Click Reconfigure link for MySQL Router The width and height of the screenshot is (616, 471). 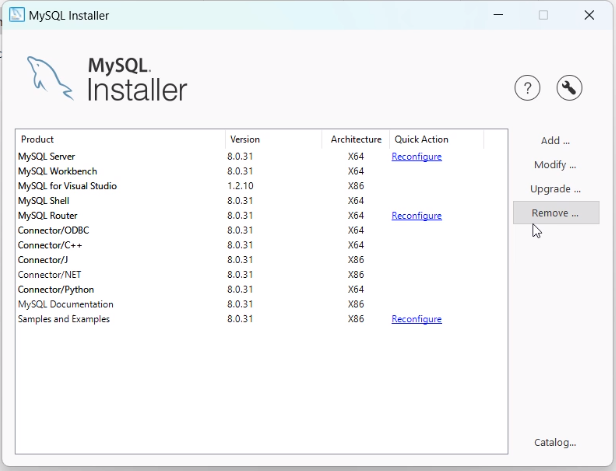(x=416, y=216)
